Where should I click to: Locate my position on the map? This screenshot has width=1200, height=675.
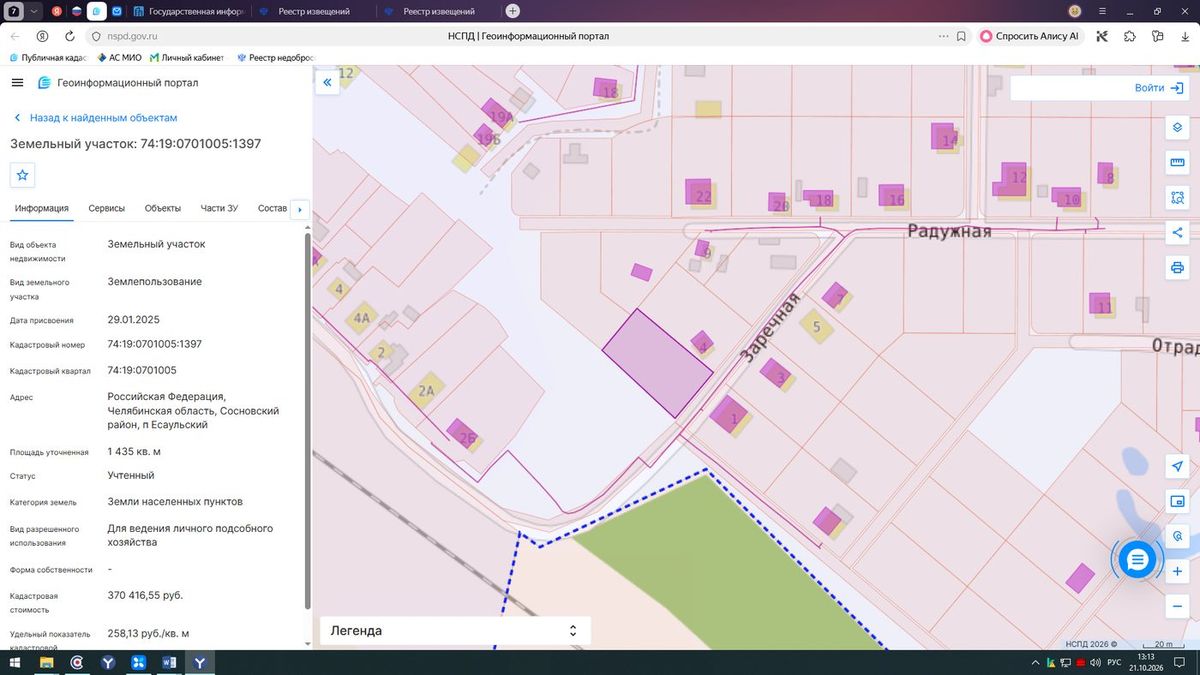(x=1177, y=467)
